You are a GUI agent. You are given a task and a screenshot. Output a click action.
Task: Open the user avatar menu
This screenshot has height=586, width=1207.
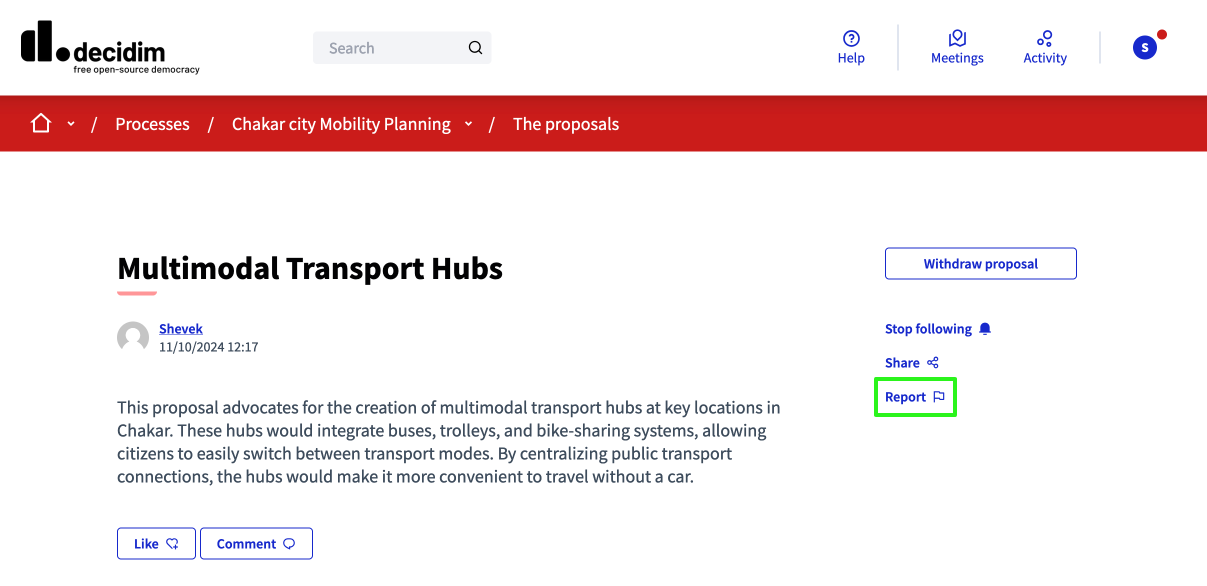pyautogui.click(x=1145, y=47)
